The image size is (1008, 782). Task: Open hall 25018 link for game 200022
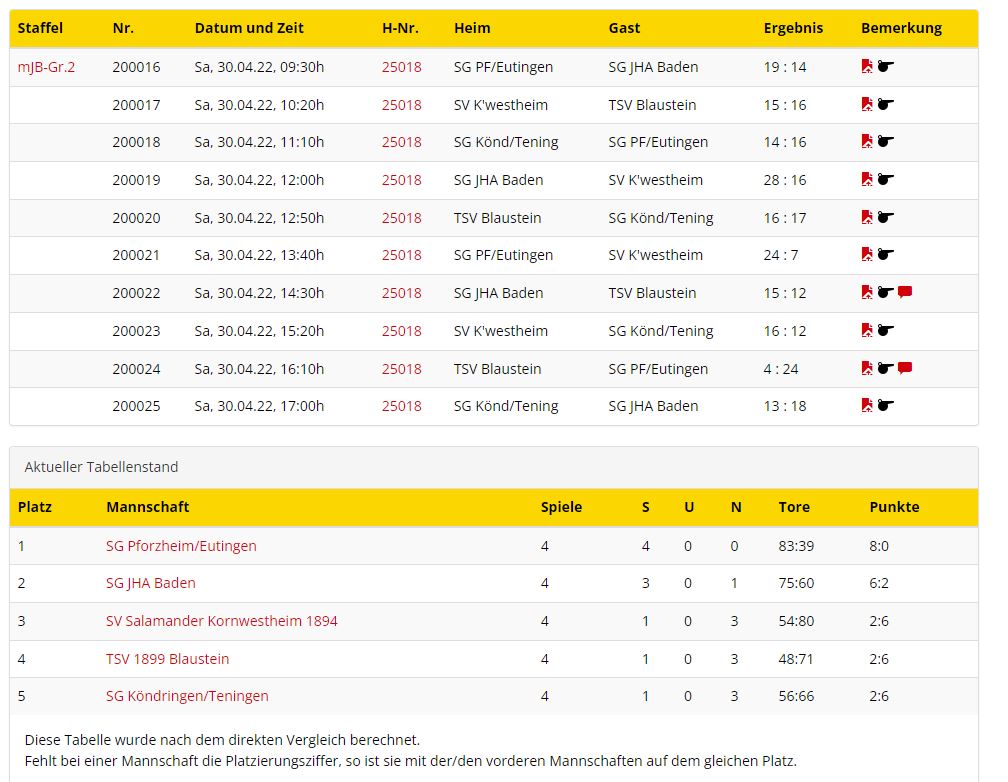[402, 293]
